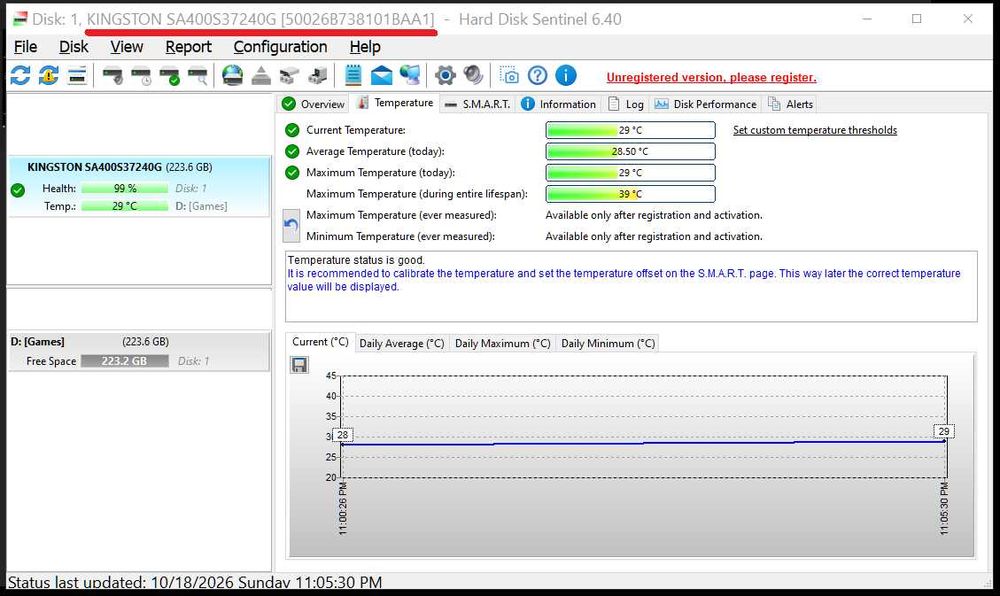
Task: Click the disk with magnifier icon
Action: tap(198, 76)
